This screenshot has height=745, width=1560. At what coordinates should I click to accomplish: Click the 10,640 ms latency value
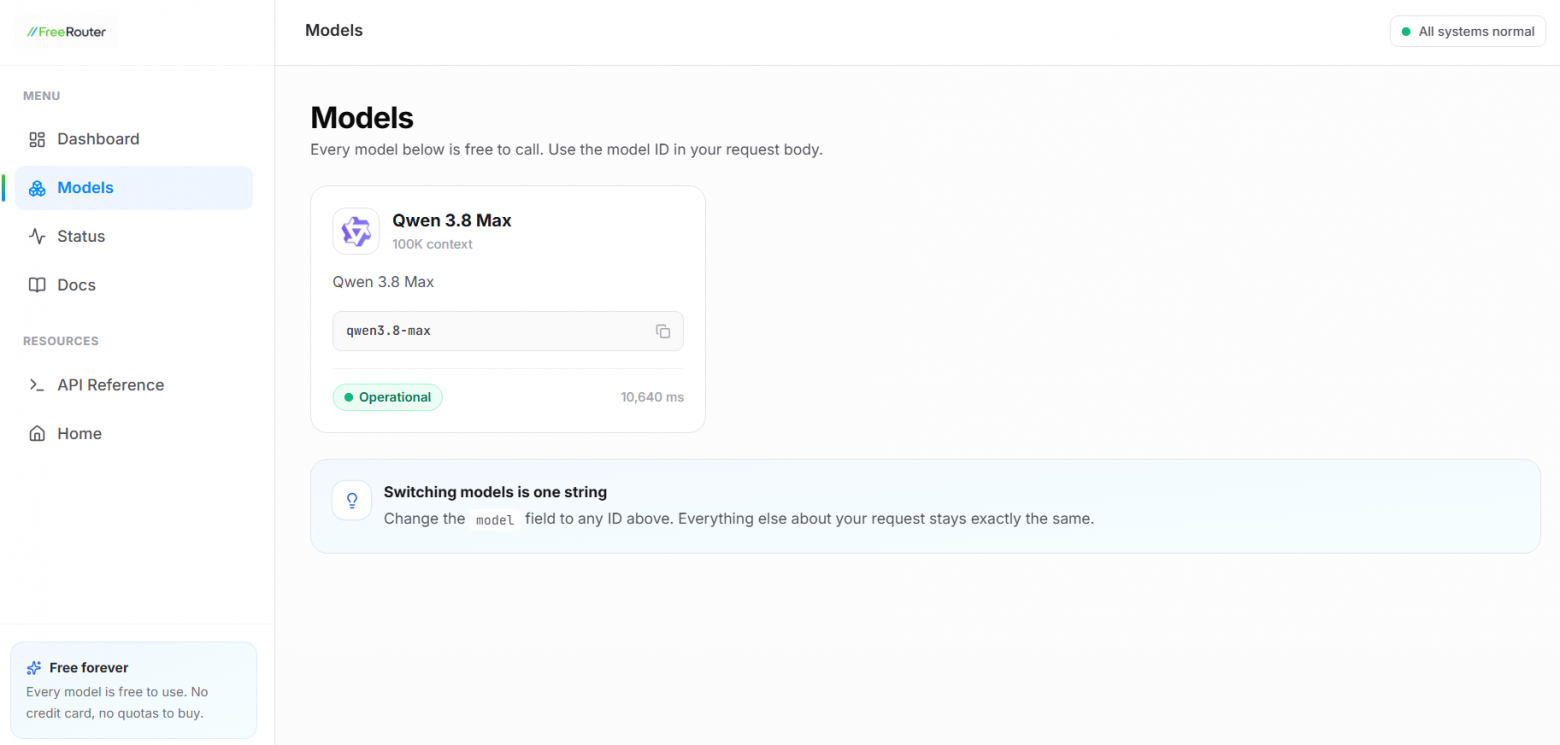pyautogui.click(x=652, y=397)
